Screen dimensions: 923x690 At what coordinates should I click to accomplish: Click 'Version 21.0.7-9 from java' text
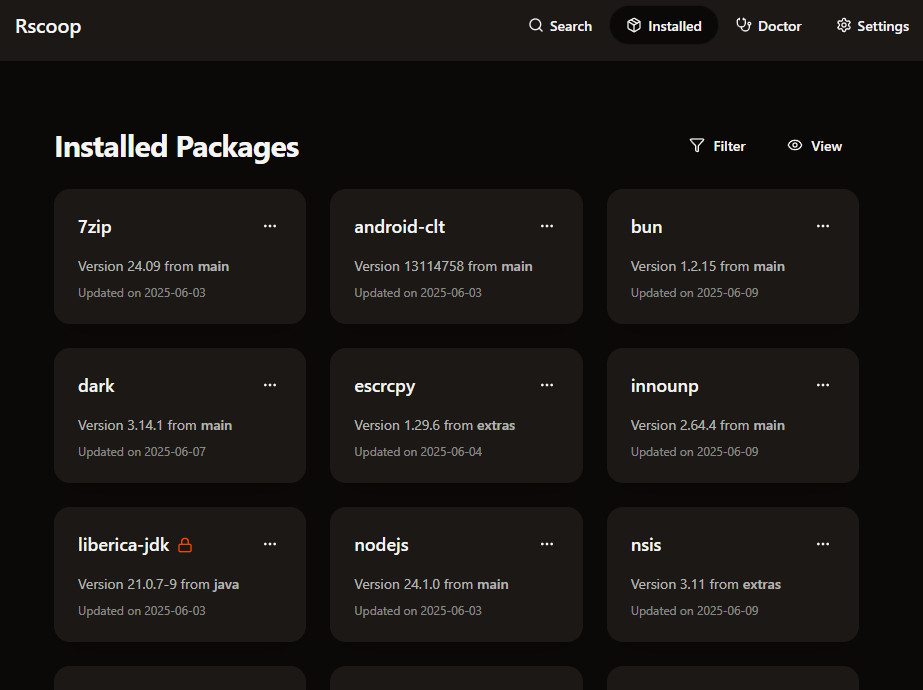coord(158,584)
